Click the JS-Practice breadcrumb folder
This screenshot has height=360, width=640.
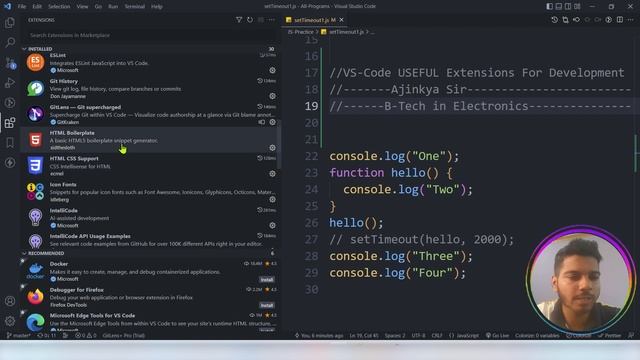(x=300, y=32)
